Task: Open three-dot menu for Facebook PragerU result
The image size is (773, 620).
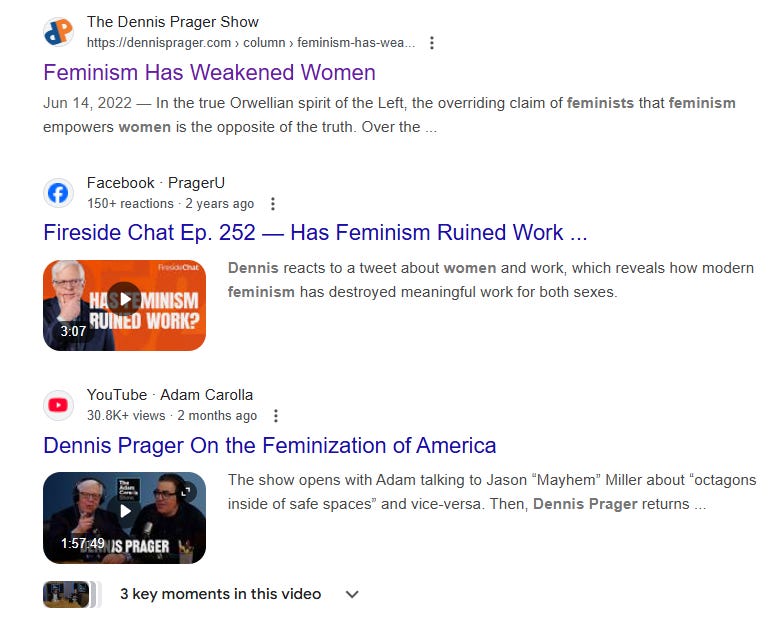Action: (273, 204)
